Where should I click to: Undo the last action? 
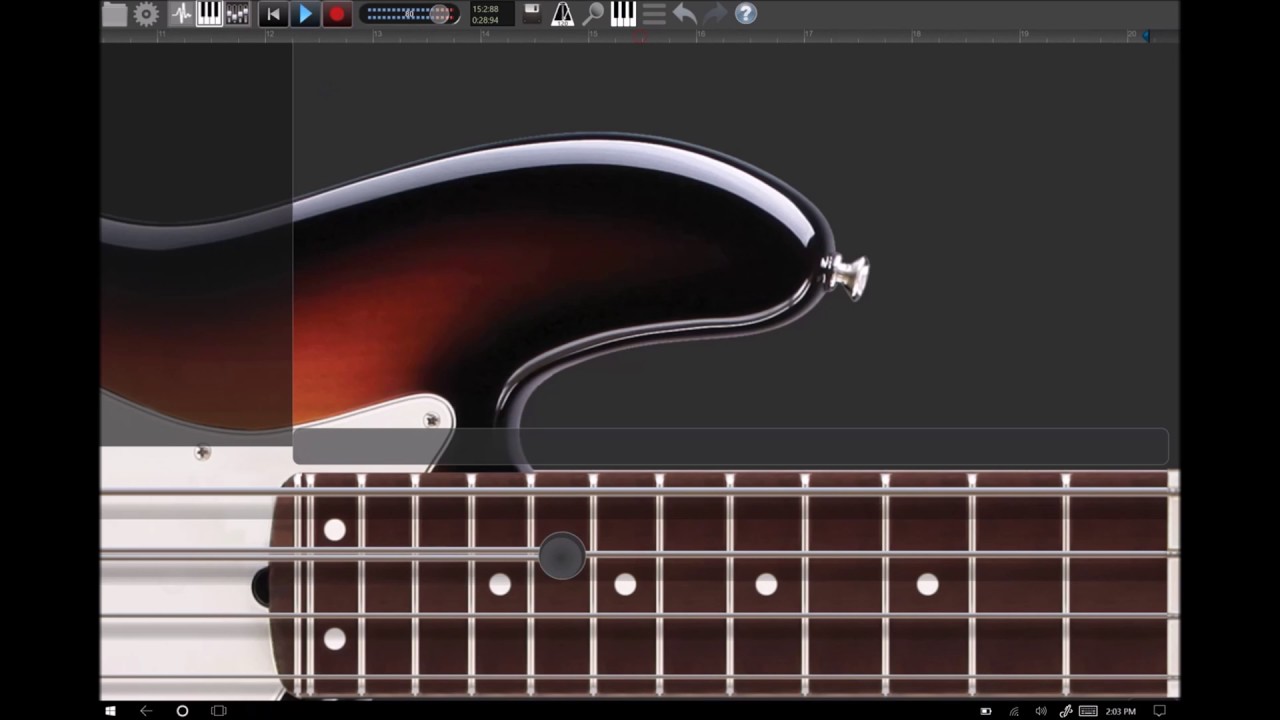[684, 14]
